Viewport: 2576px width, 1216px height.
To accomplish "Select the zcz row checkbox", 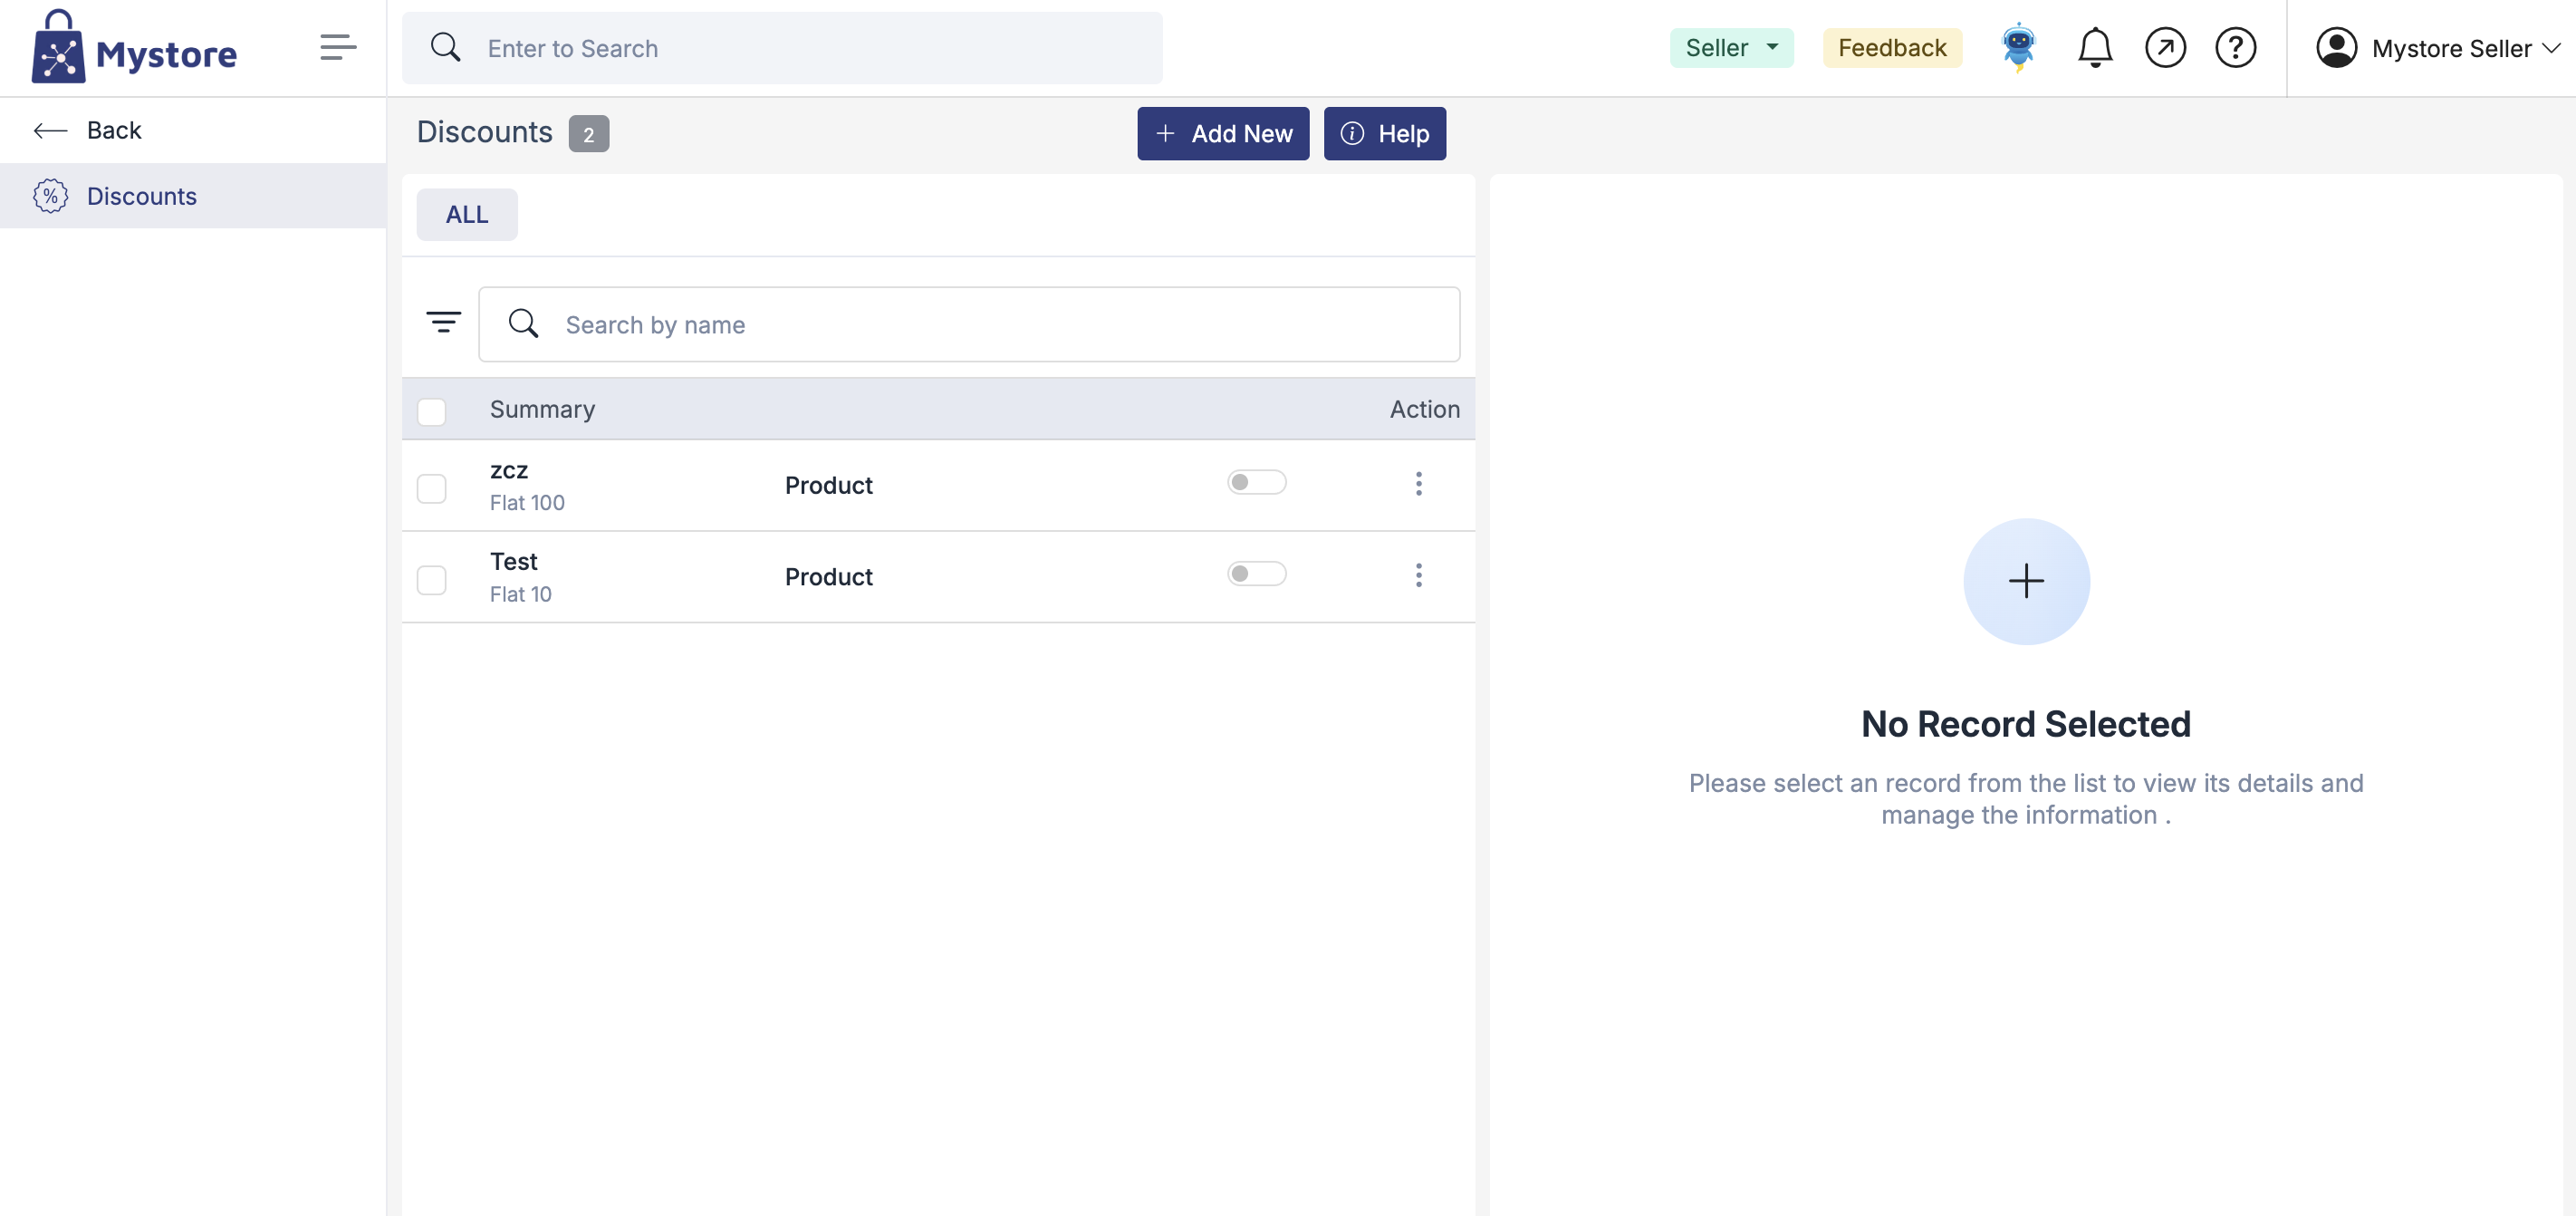I will tap(431, 488).
